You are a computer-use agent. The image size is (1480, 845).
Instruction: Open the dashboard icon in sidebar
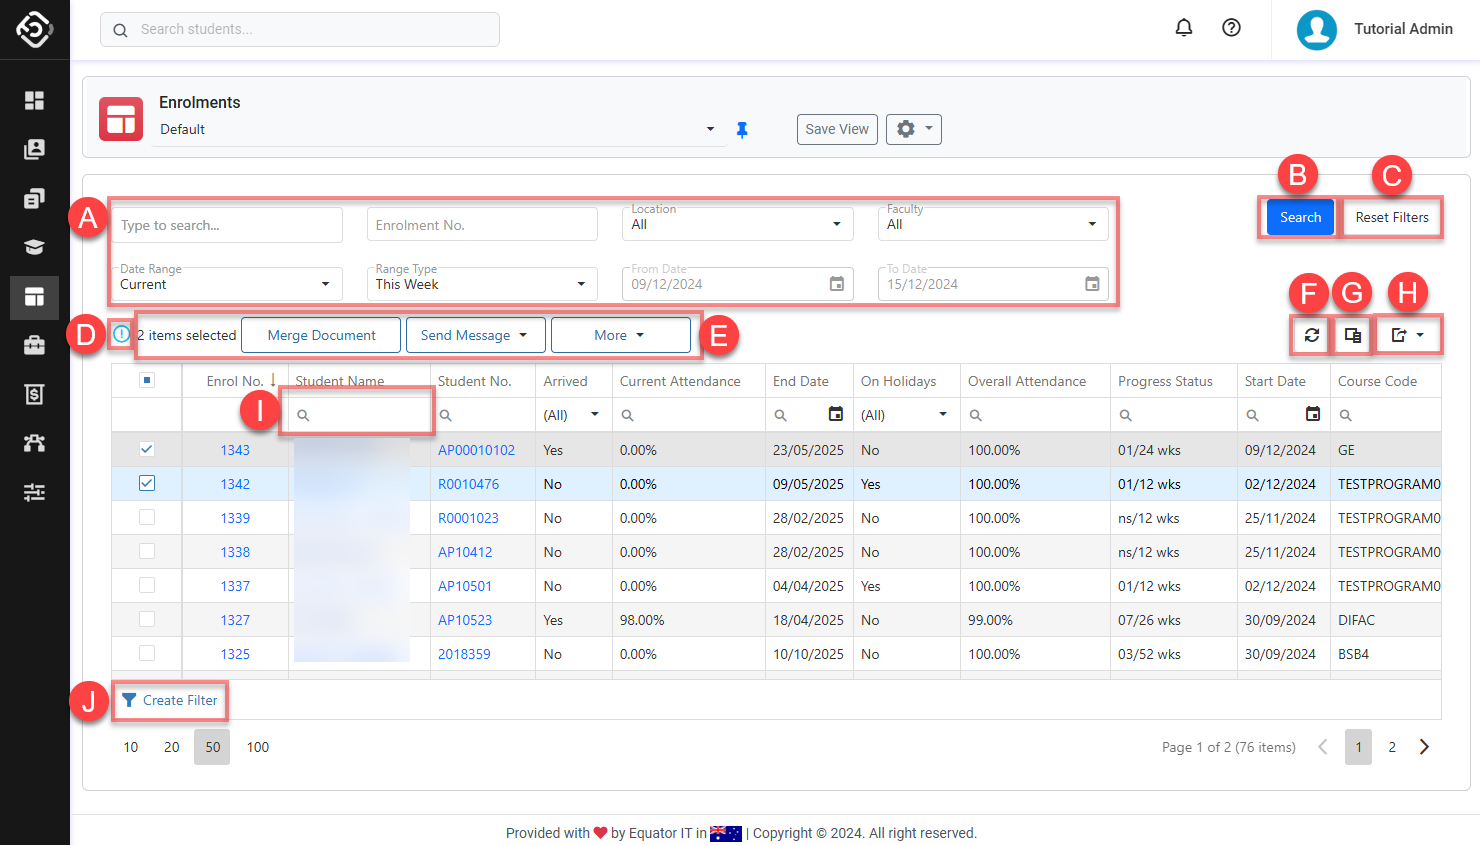tap(34, 100)
